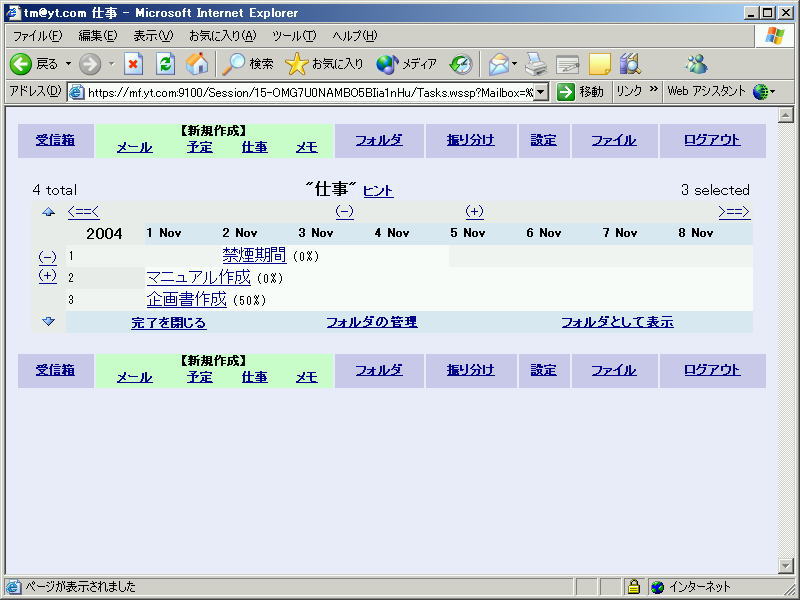Open the 表示 (View) menu
800x600 pixels.
(153, 36)
